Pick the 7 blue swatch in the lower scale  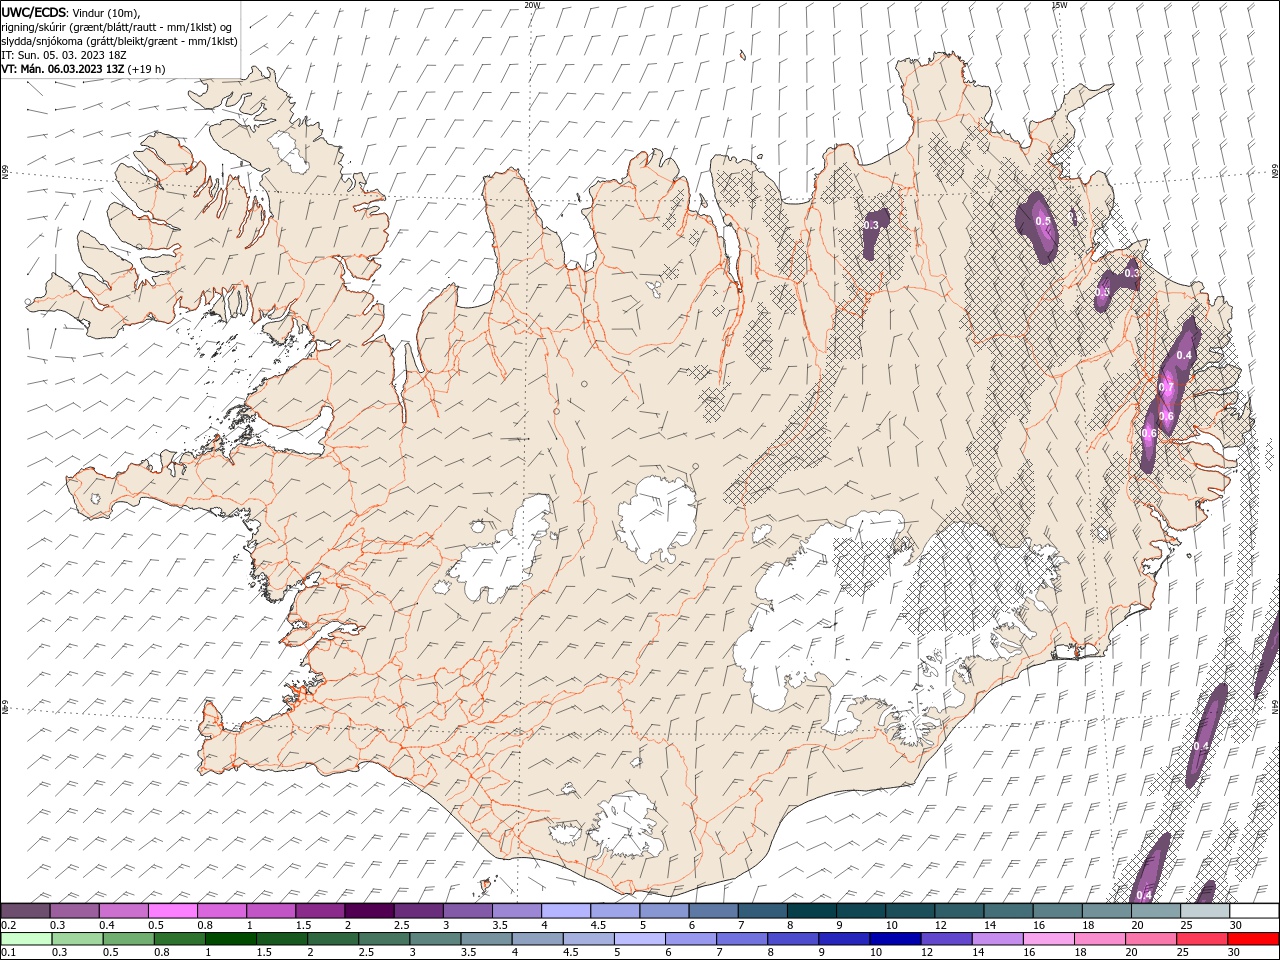pos(743,939)
